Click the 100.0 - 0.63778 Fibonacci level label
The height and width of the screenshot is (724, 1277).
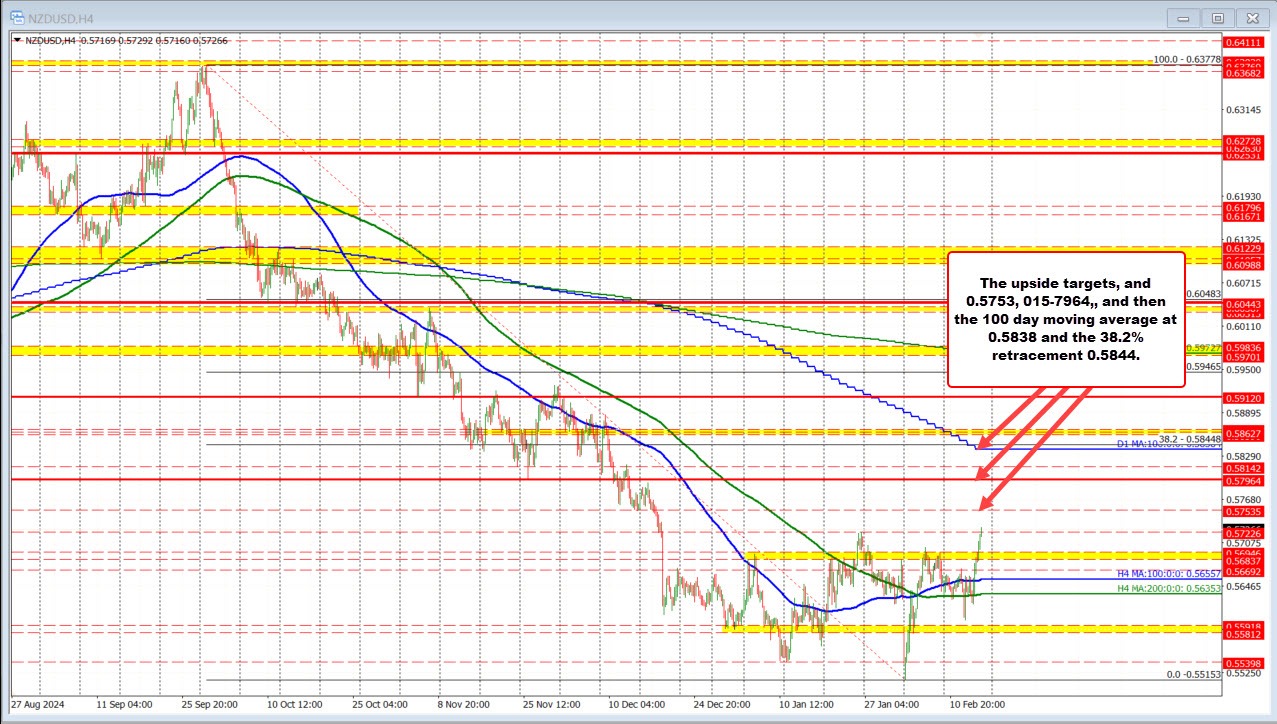(x=1189, y=59)
